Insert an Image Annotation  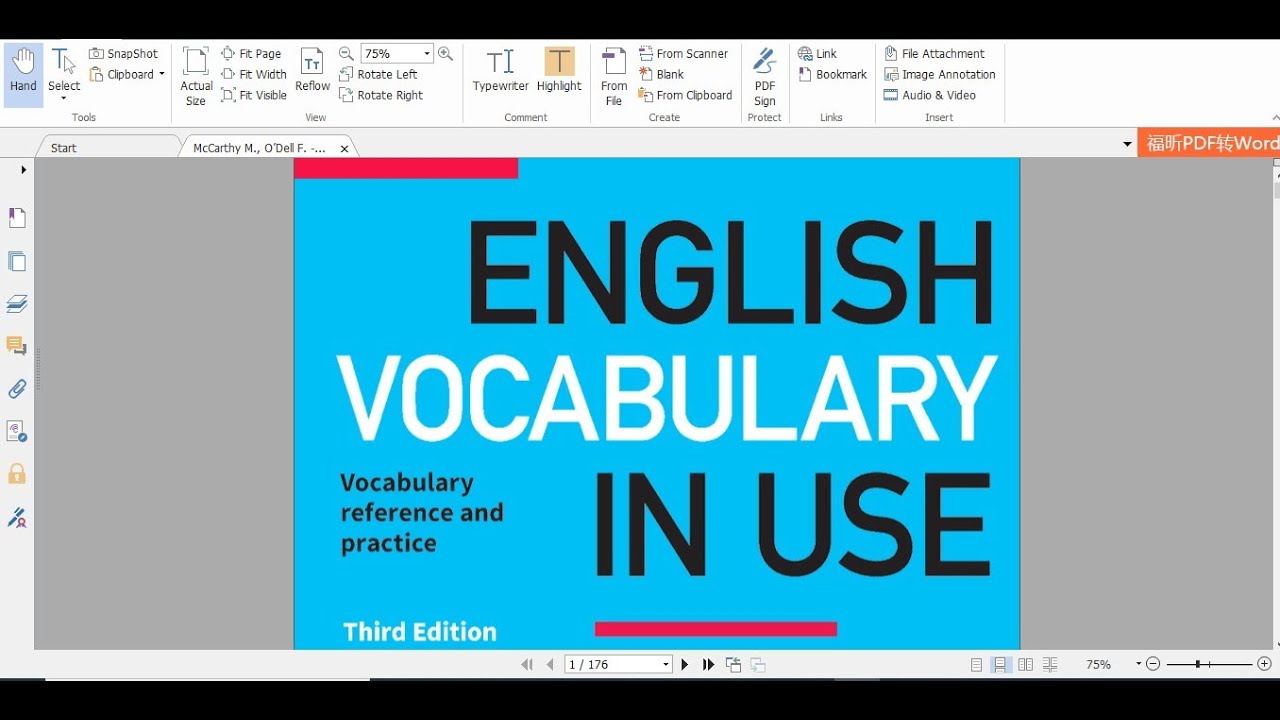tap(940, 74)
